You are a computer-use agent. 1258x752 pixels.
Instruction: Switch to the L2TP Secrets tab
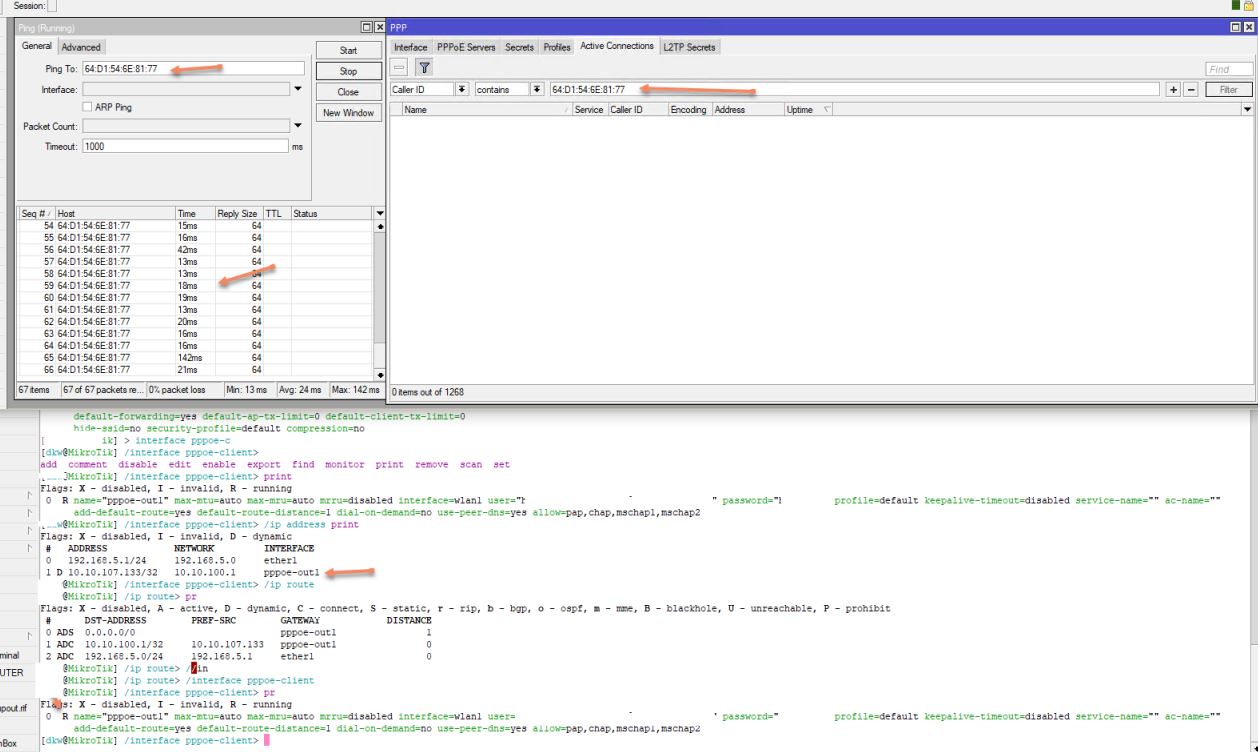[690, 47]
